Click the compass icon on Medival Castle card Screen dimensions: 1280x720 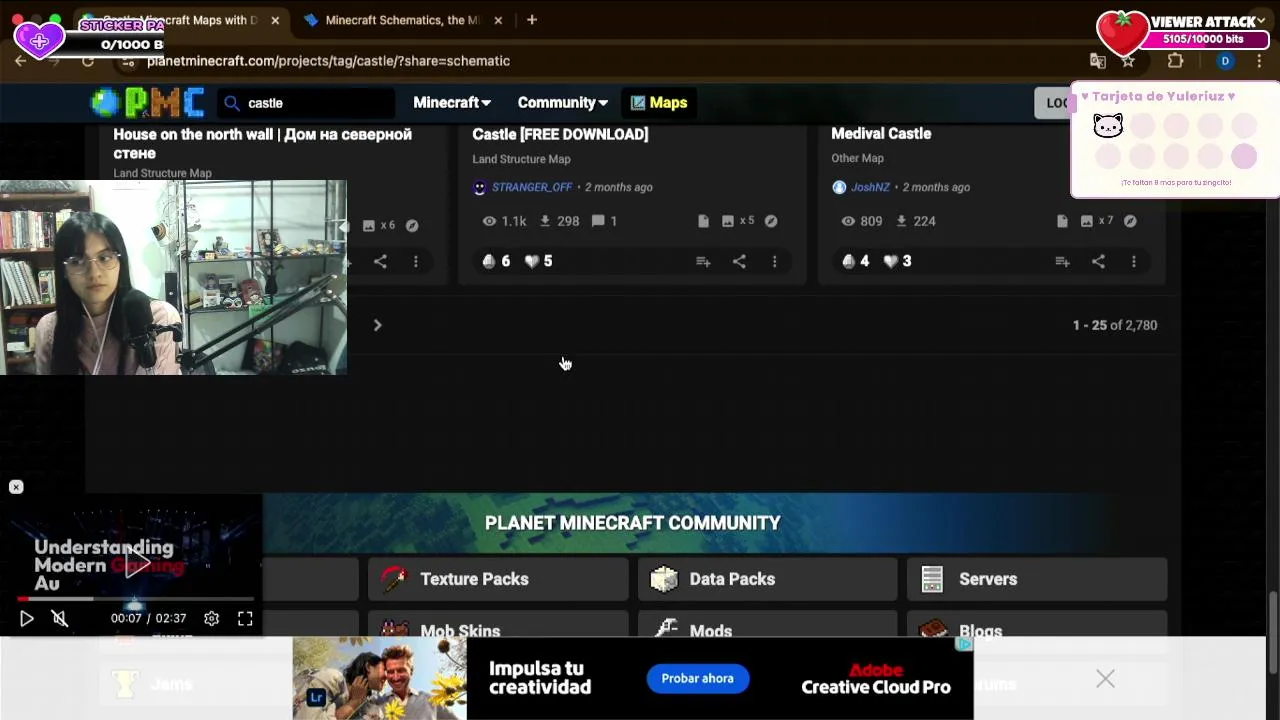tap(1130, 221)
